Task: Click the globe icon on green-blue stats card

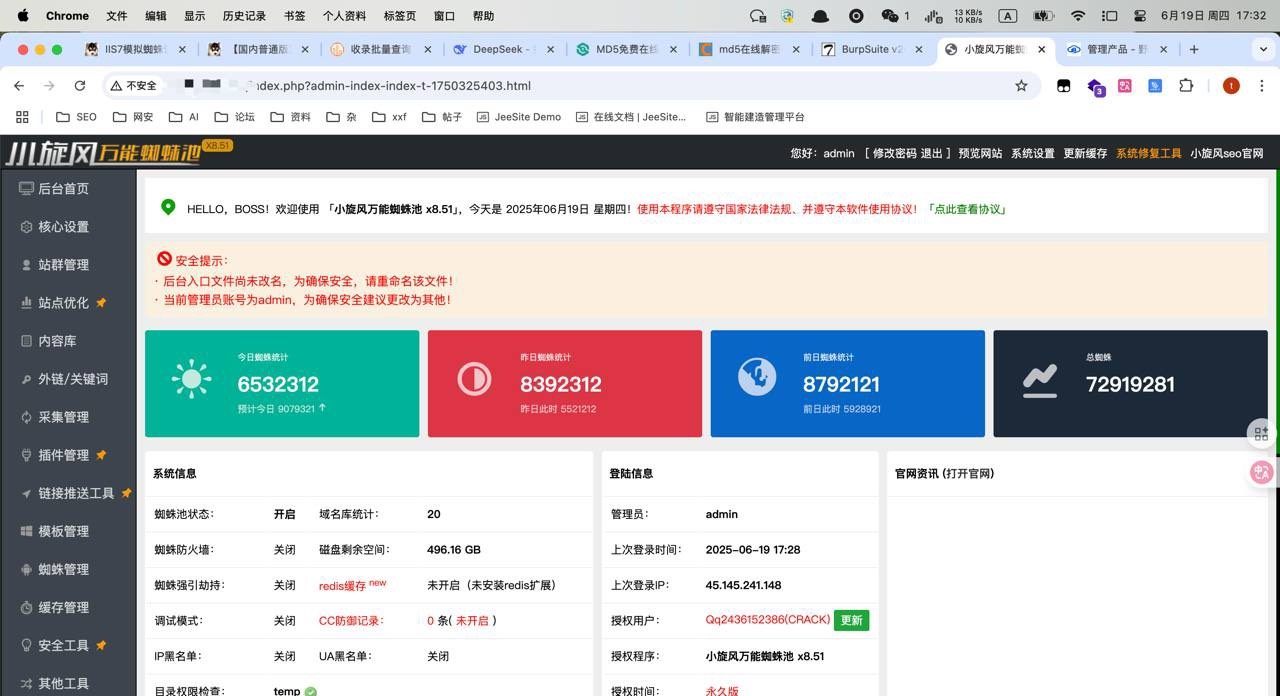Action: pyautogui.click(x=757, y=377)
